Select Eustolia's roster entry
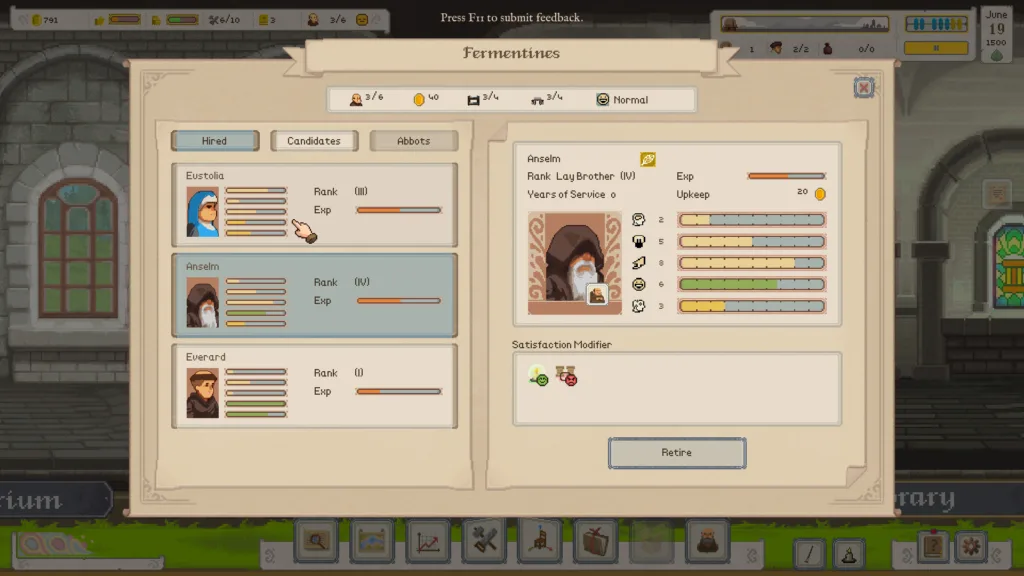Viewport: 1024px width, 576px height. [x=314, y=205]
